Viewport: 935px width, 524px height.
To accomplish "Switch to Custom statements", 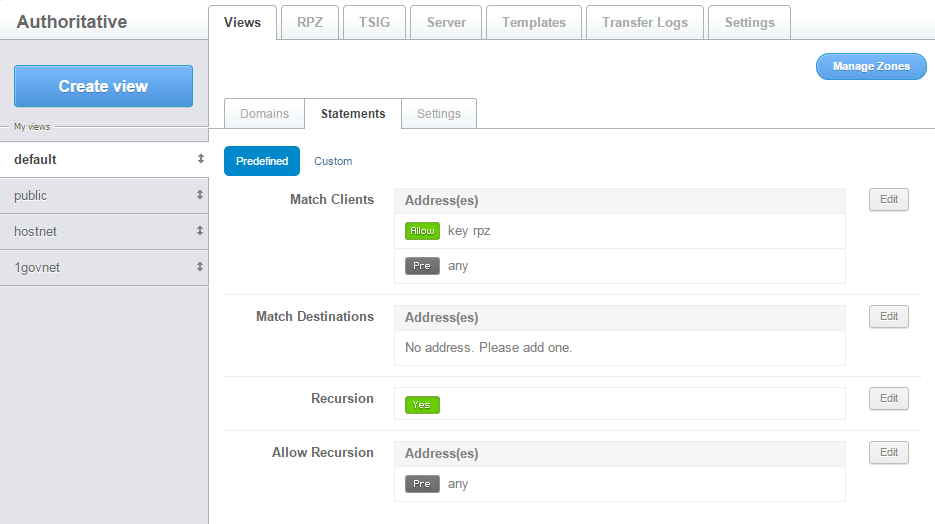I will tap(333, 161).
